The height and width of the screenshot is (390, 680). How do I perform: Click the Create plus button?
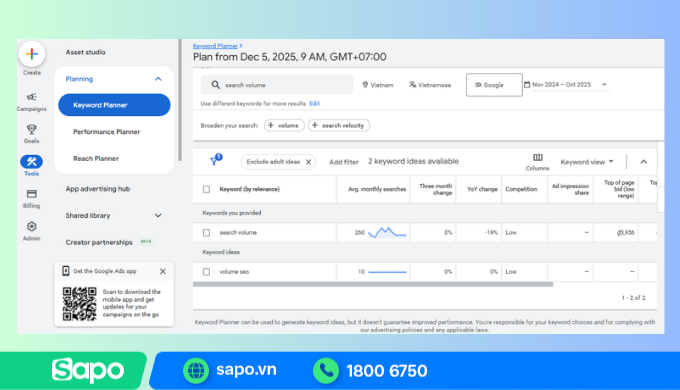click(x=32, y=54)
